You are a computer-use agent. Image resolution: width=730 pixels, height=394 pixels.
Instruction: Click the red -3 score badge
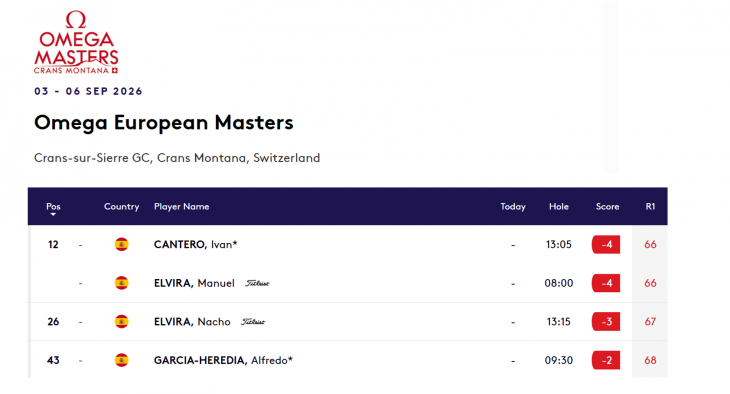606,322
